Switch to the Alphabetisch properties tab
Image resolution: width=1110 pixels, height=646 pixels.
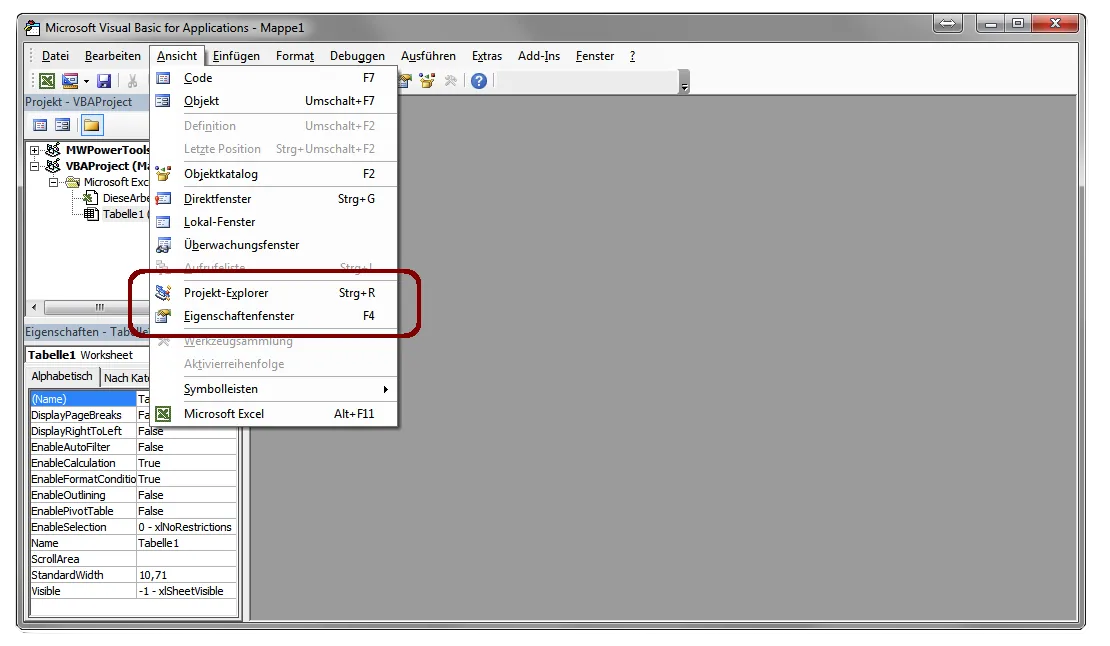pos(62,377)
